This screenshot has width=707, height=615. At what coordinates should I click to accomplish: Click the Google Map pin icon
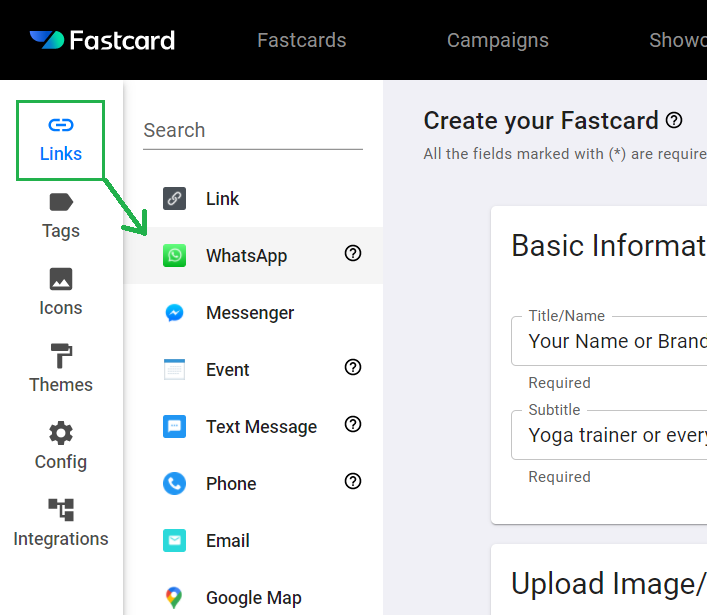174,598
